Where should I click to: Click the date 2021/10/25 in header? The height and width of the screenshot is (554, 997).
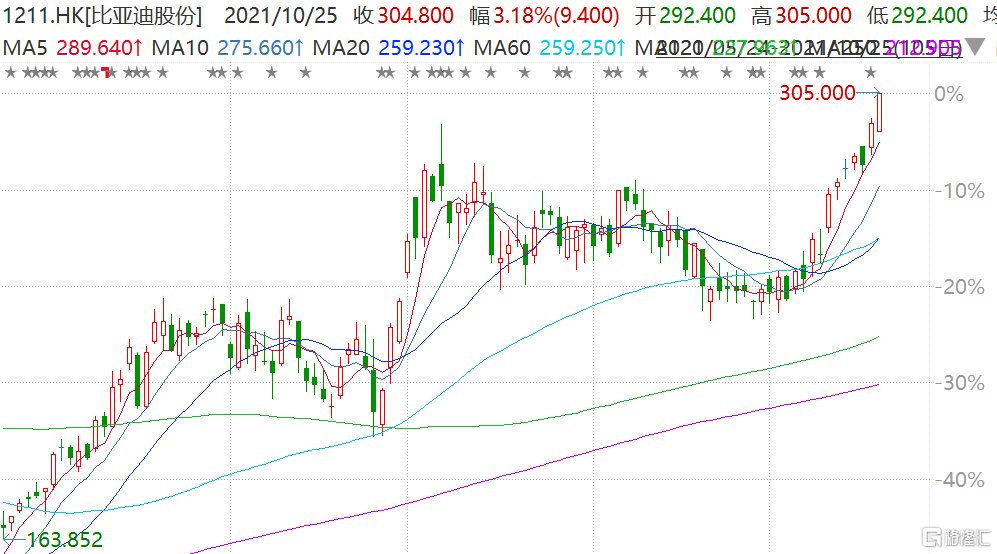[x=280, y=15]
